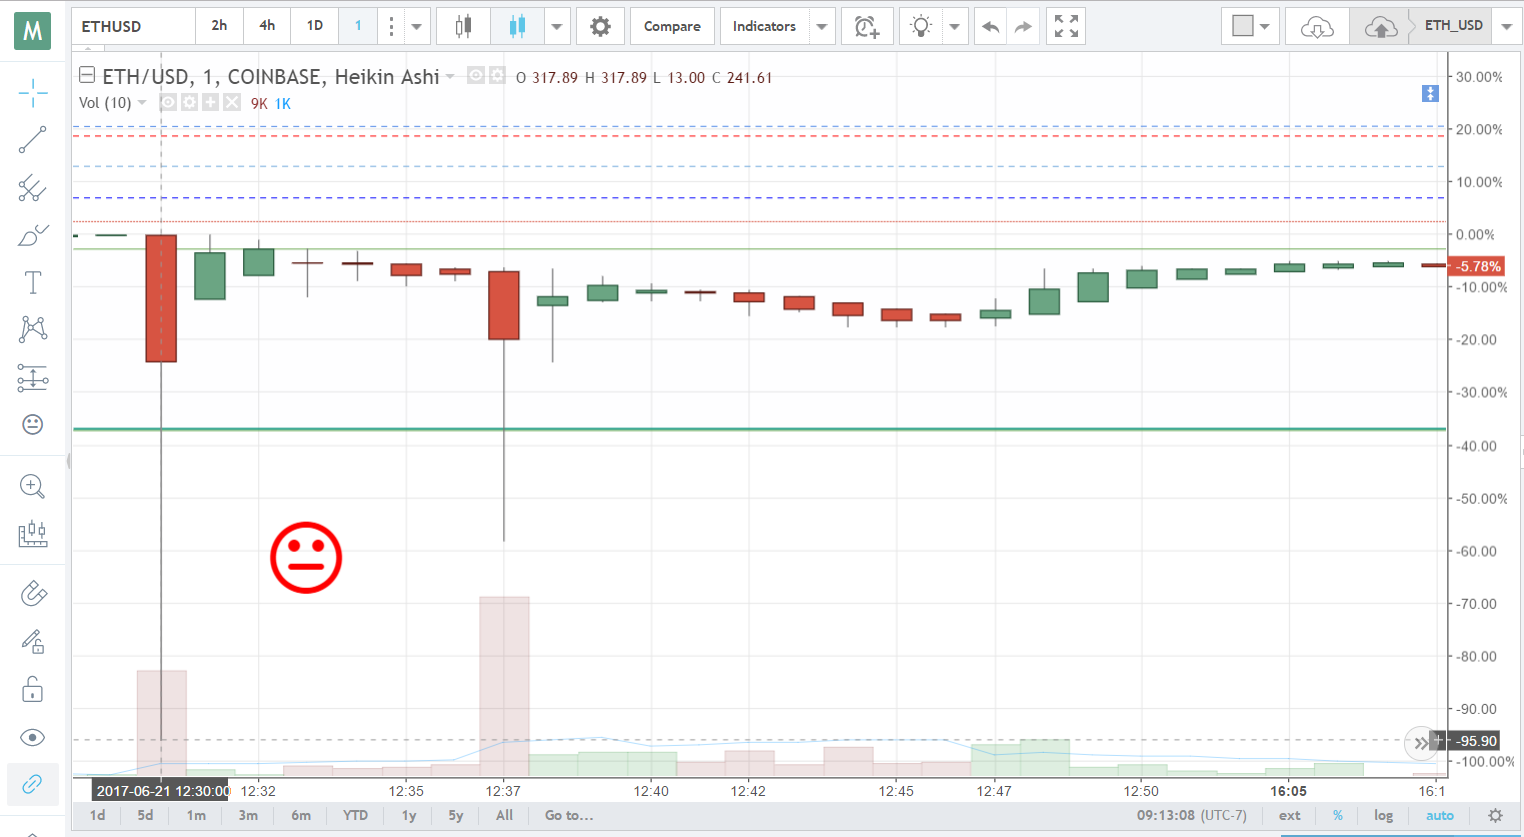Undo the last action

pyautogui.click(x=990, y=26)
